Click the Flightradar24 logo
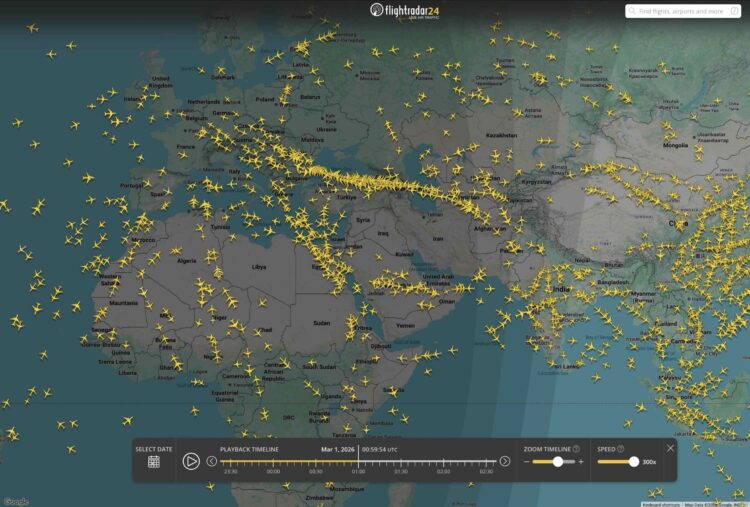 click(x=405, y=11)
